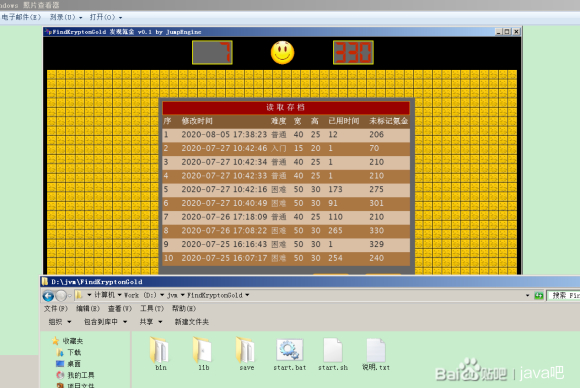This screenshot has width=580, height=388.
Task: Click the Explorer back arrow button
Action: click(48, 296)
